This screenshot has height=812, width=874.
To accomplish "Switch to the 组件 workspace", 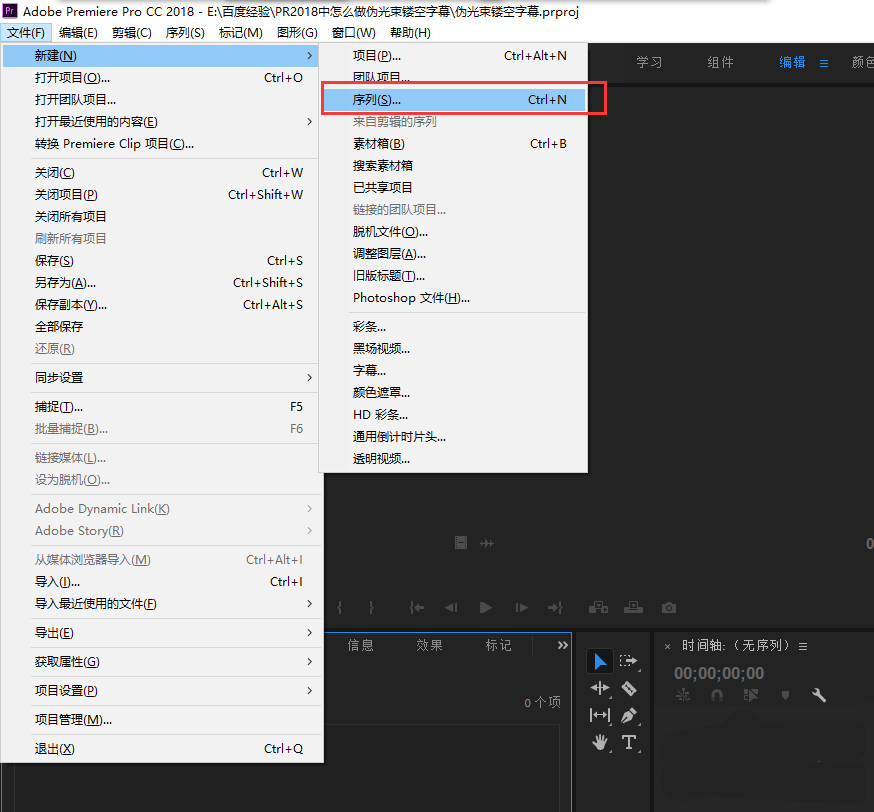I will pos(720,62).
